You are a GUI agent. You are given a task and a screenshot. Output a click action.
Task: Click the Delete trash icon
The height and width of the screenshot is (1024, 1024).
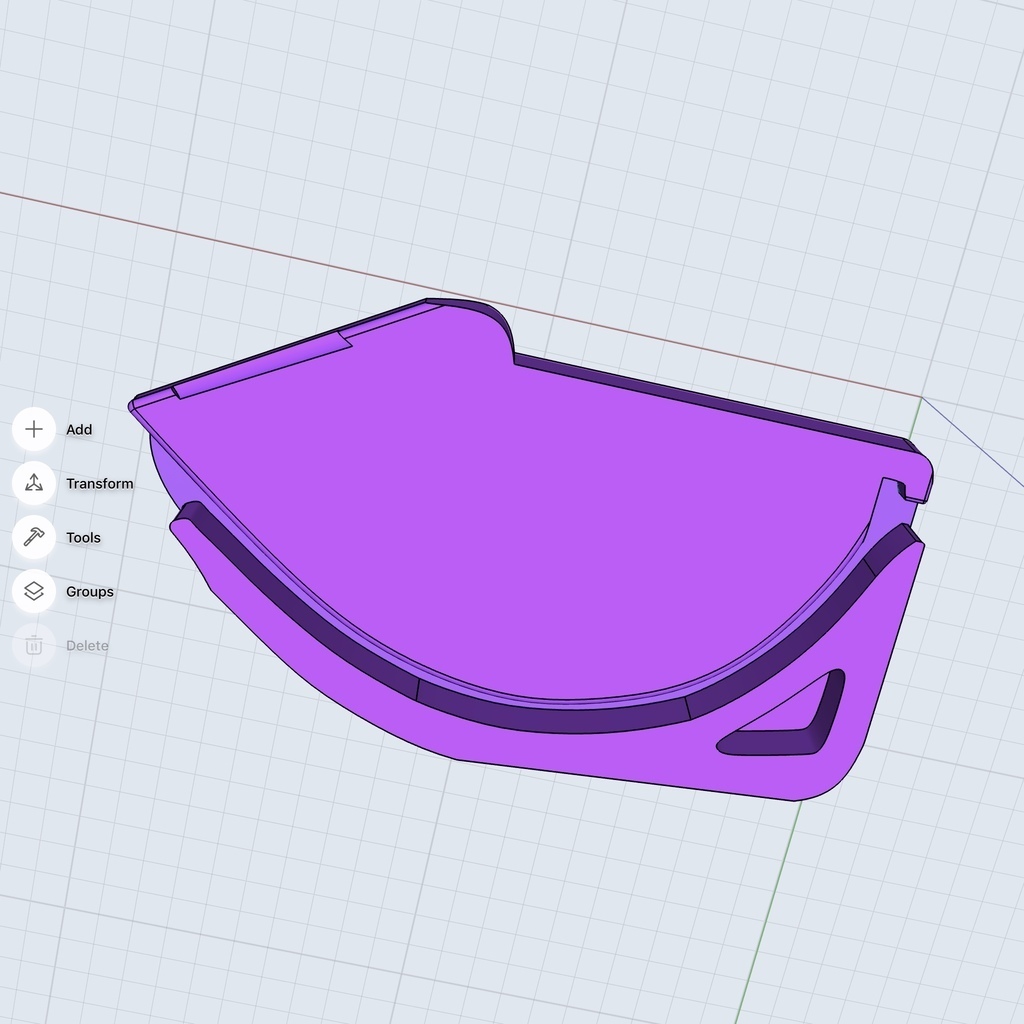coord(33,646)
